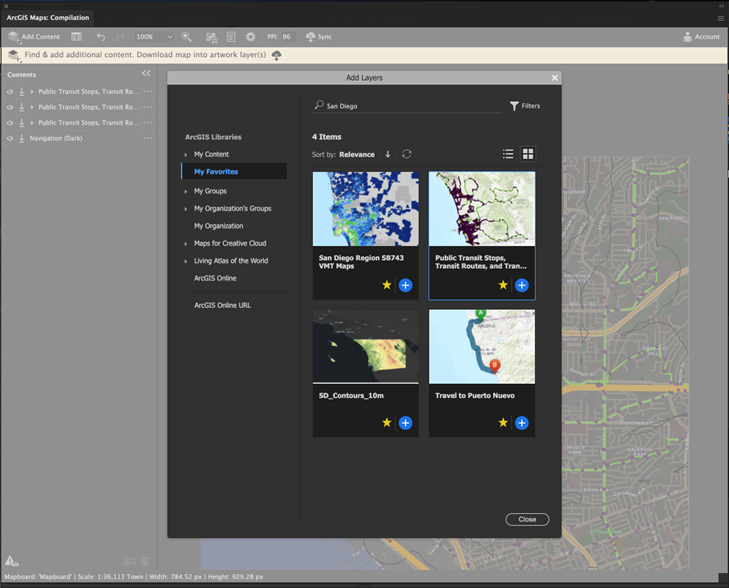729x588 pixels.
Task: Switch results to grid view
Action: coord(528,154)
